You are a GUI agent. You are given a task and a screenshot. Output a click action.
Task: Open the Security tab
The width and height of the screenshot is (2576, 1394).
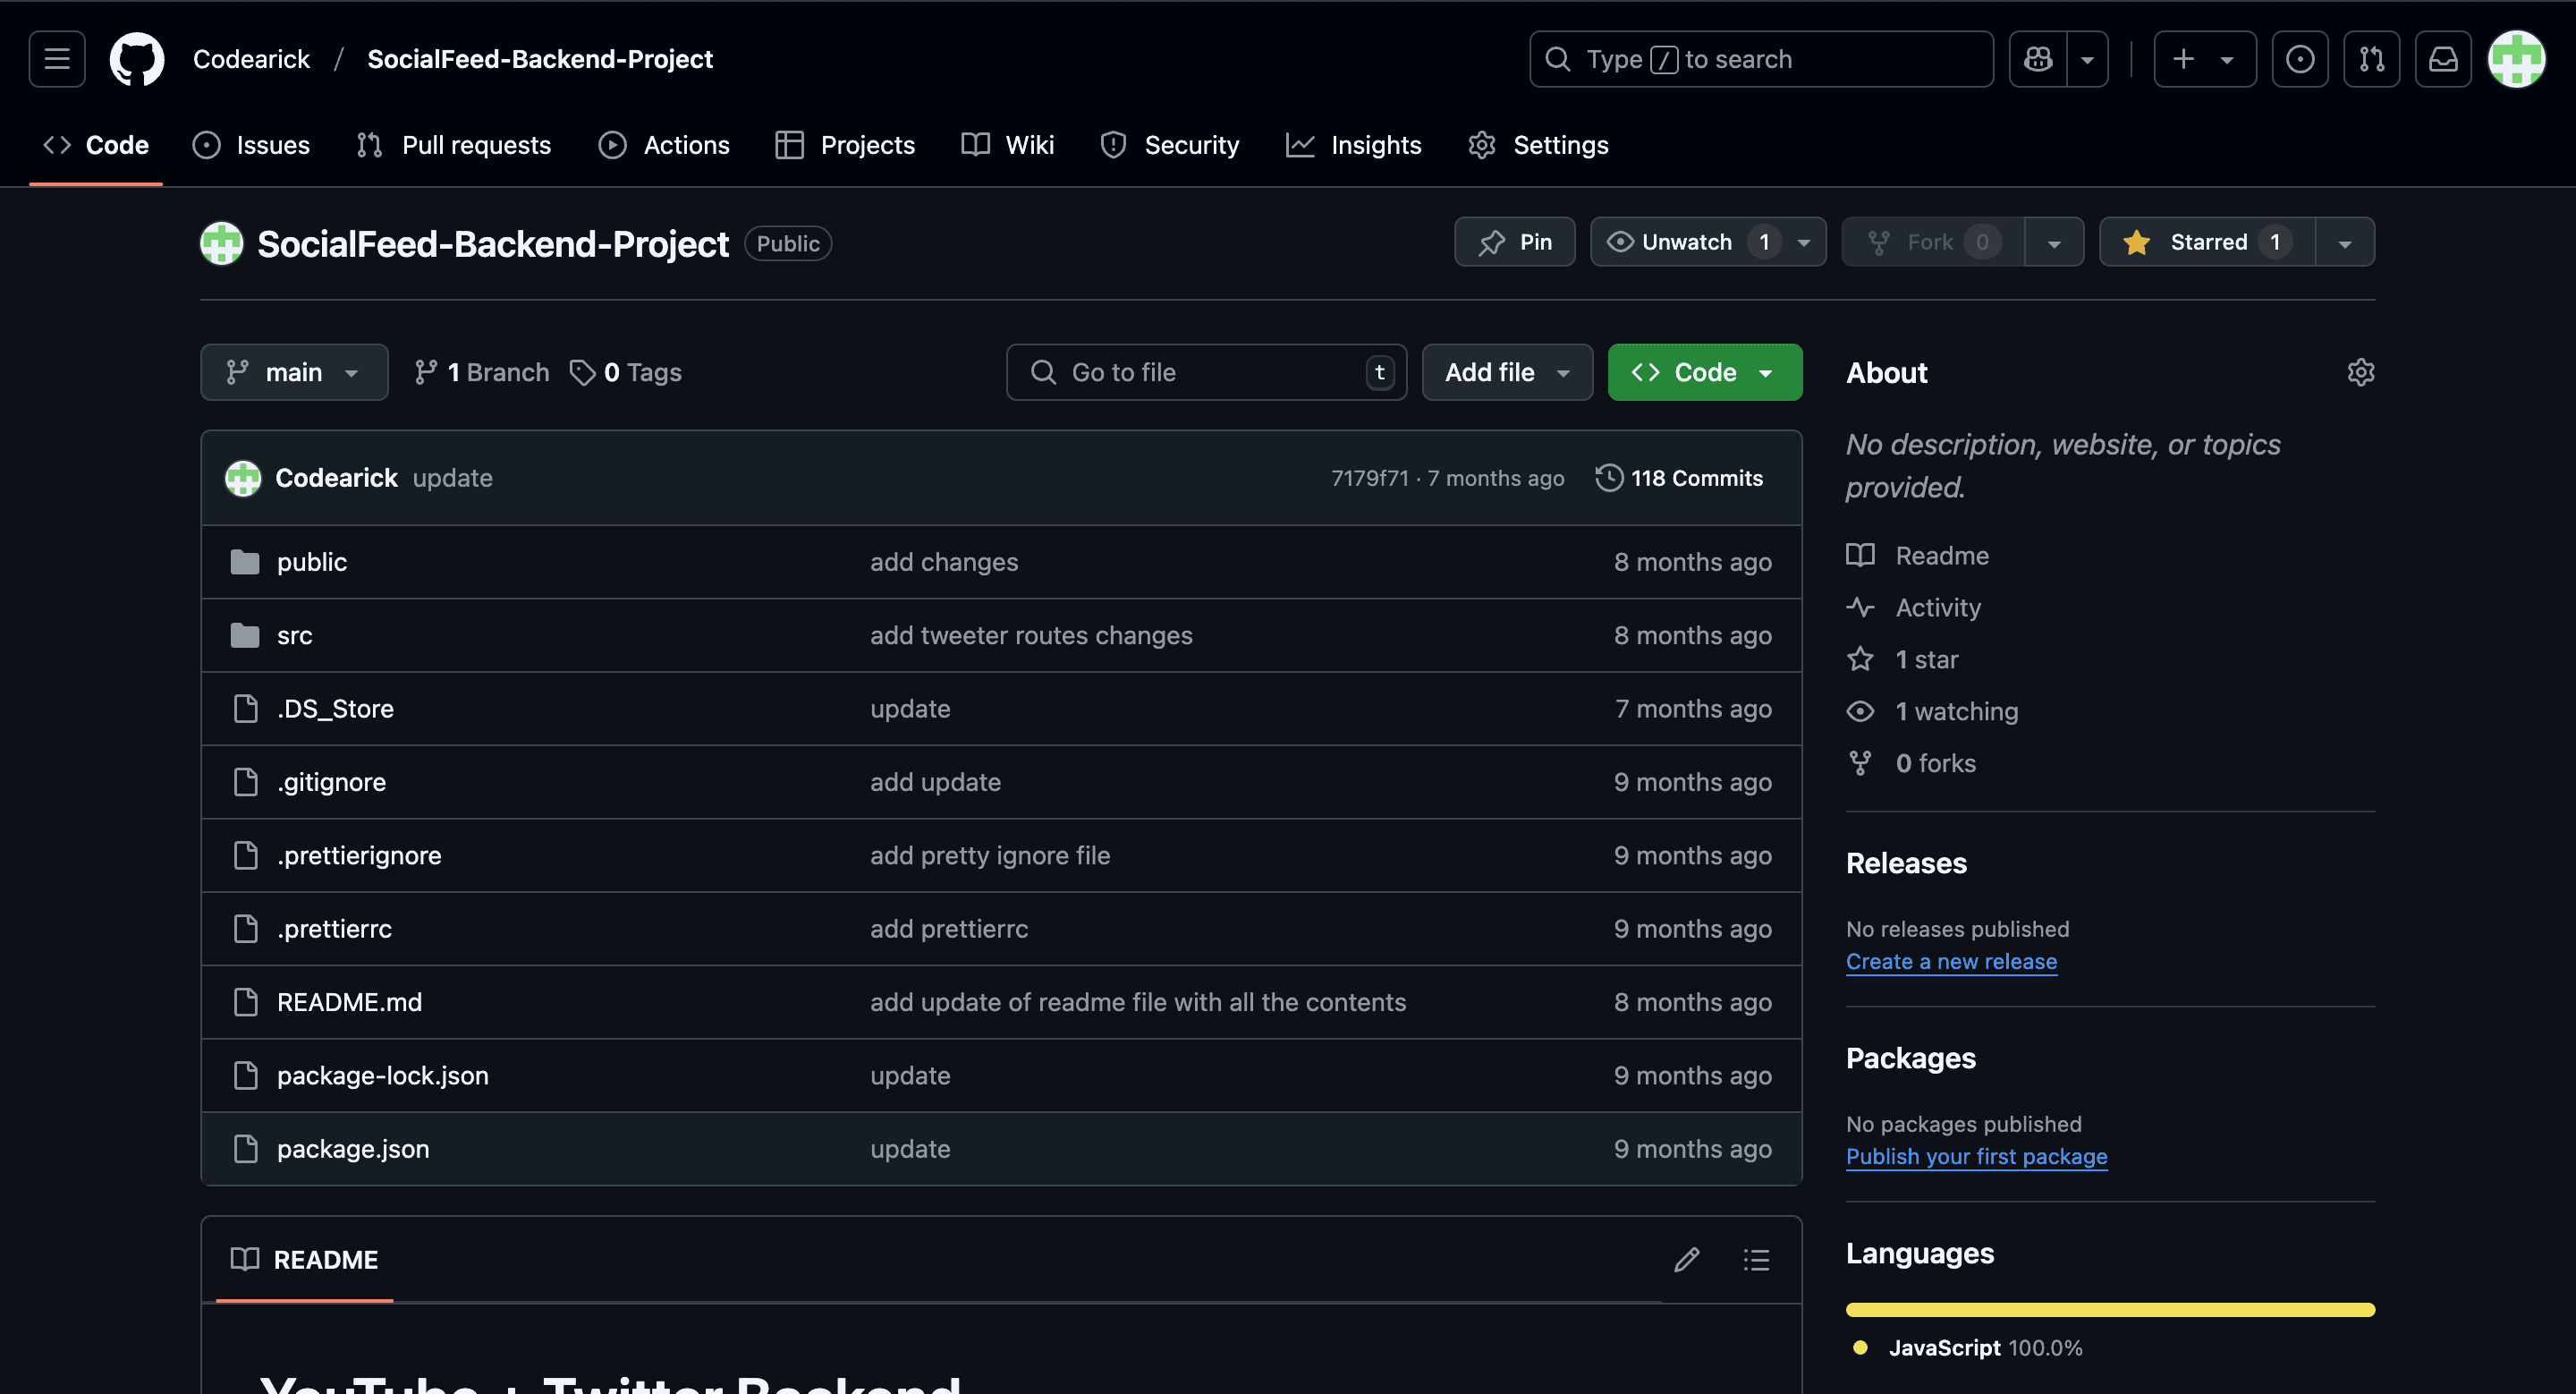(1169, 145)
